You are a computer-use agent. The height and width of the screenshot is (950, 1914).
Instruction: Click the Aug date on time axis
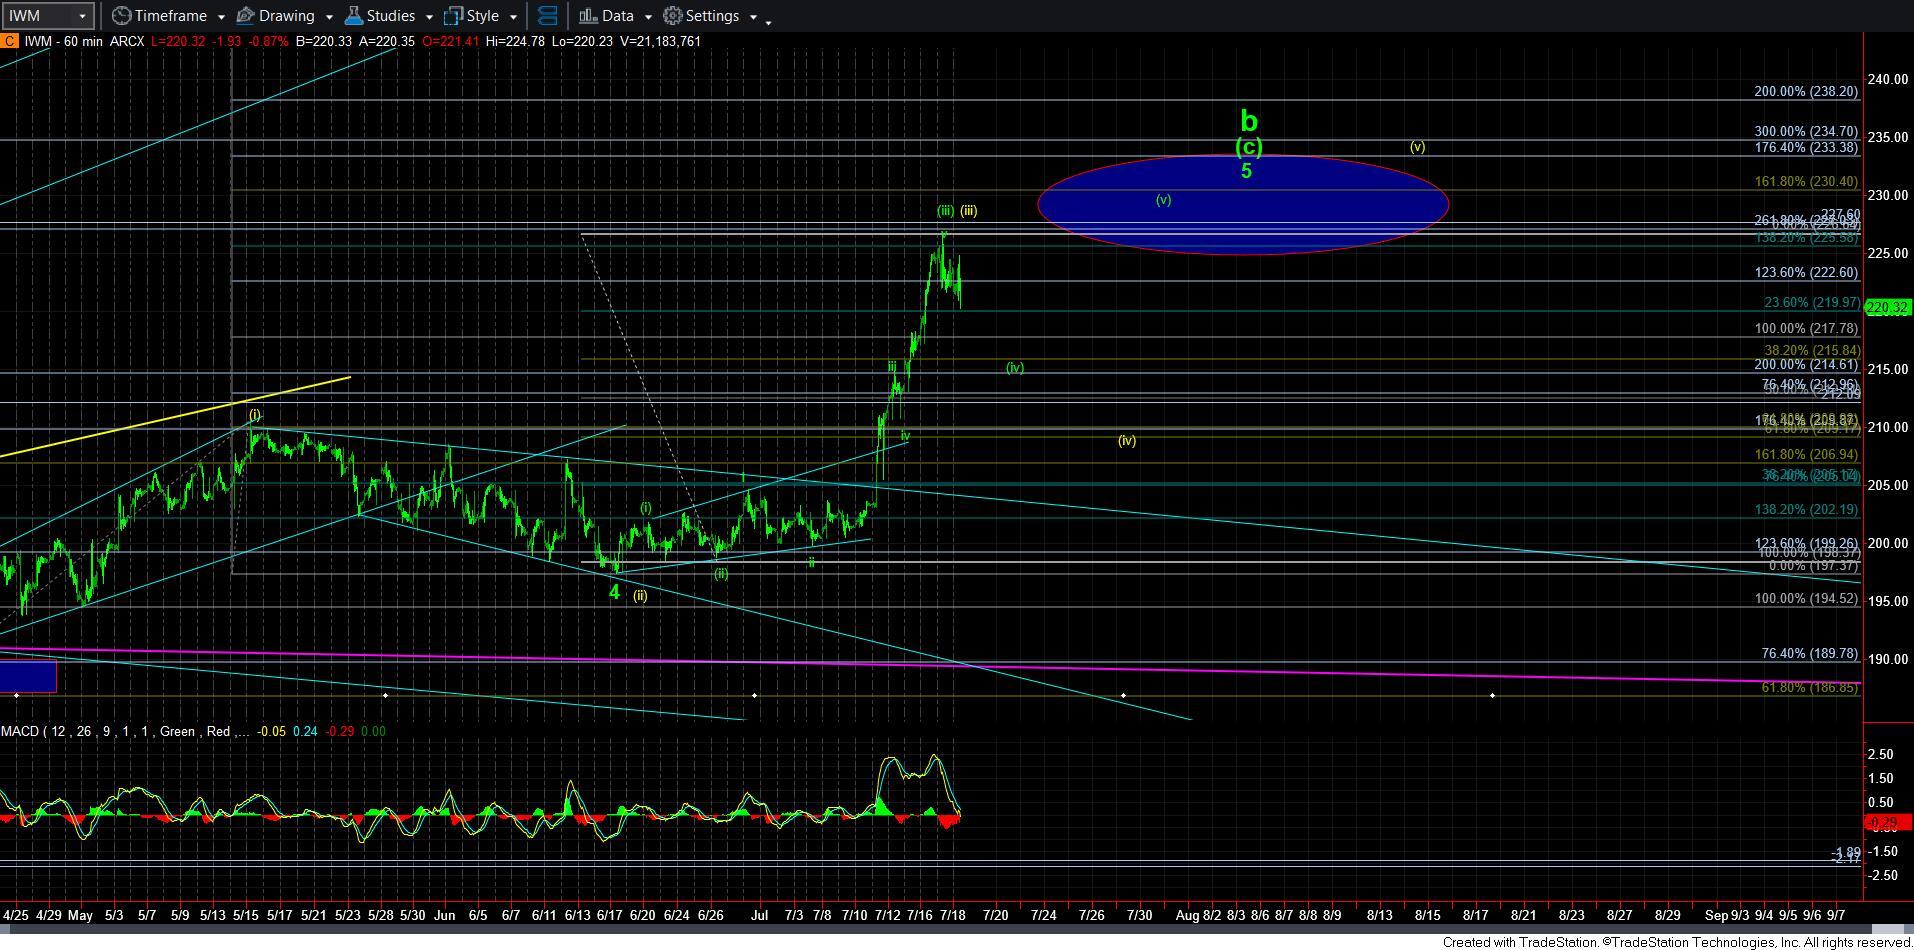pos(1186,915)
